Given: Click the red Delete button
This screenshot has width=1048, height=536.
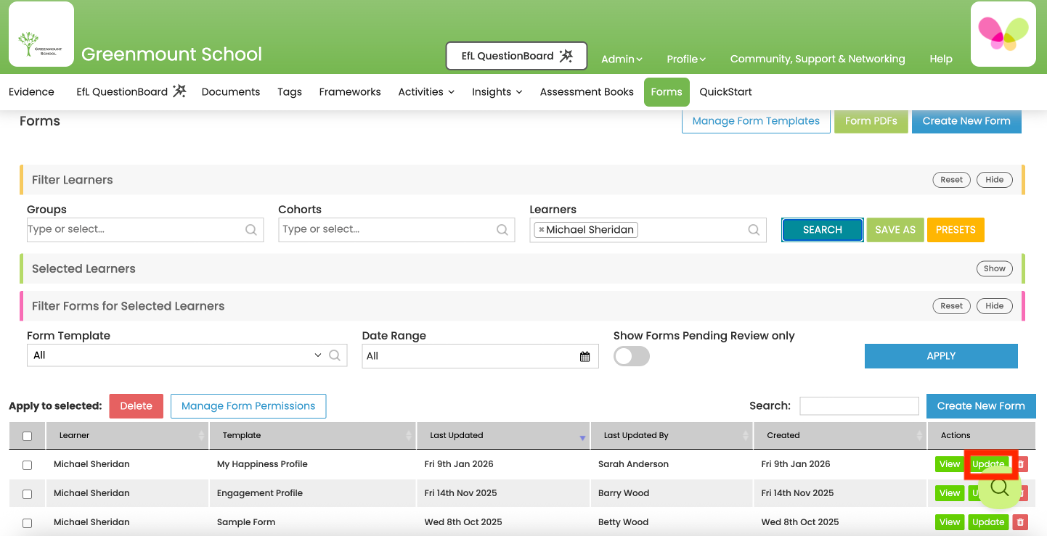Looking at the screenshot, I should pos(136,406).
